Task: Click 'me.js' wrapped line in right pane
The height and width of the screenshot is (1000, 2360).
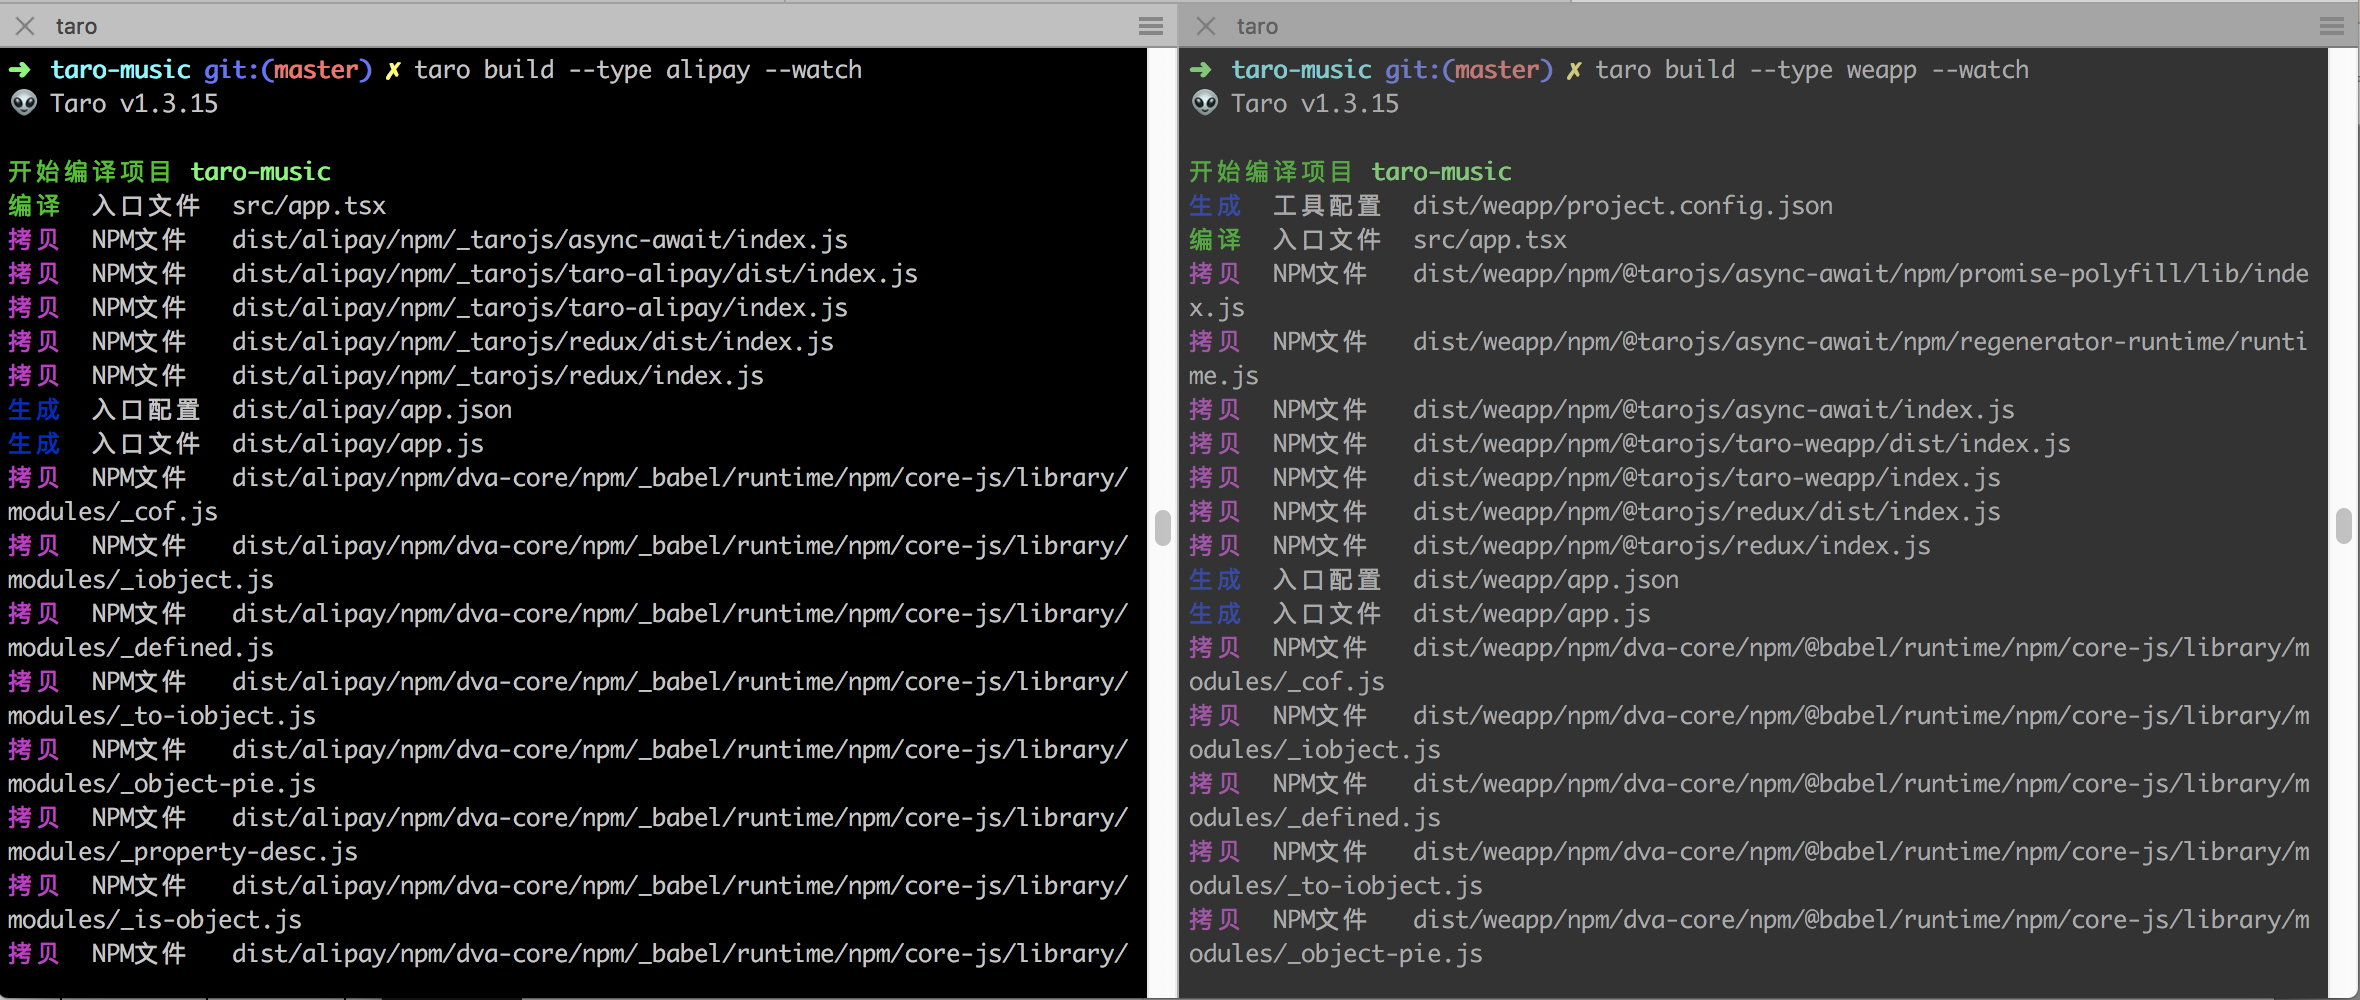Action: (x=1224, y=376)
